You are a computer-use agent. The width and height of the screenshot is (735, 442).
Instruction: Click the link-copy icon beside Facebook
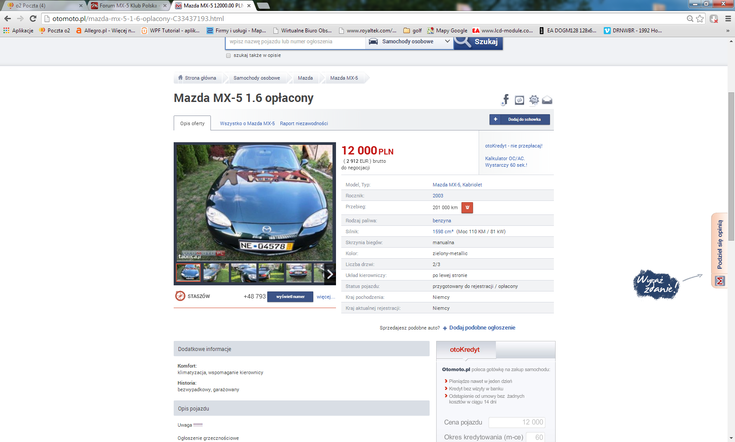click(x=519, y=100)
